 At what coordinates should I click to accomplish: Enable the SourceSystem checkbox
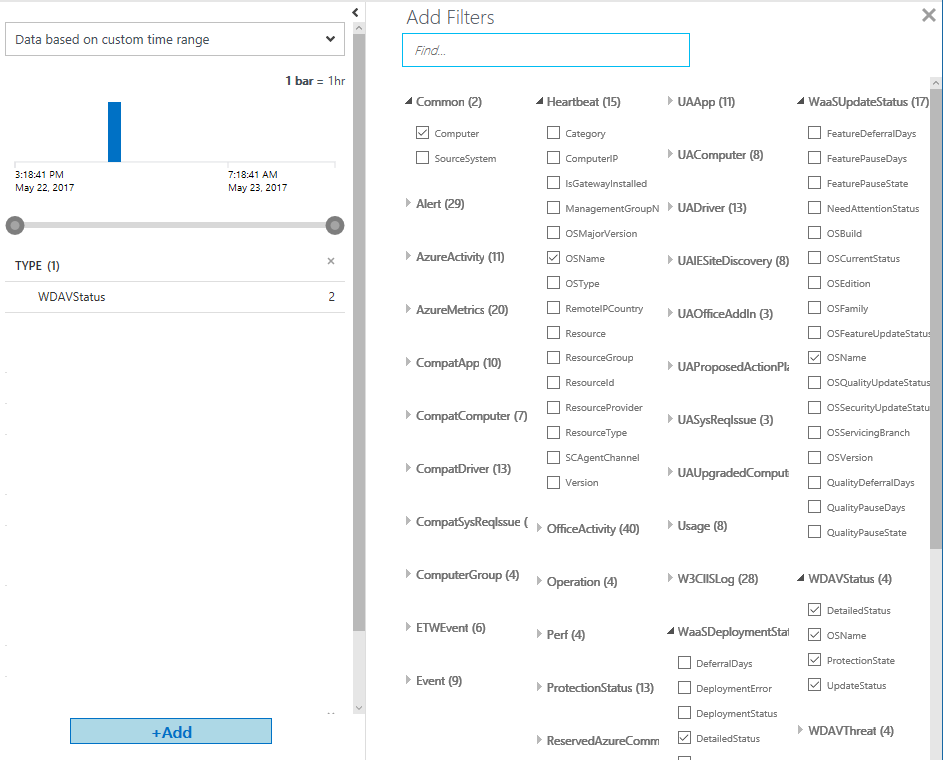point(422,158)
